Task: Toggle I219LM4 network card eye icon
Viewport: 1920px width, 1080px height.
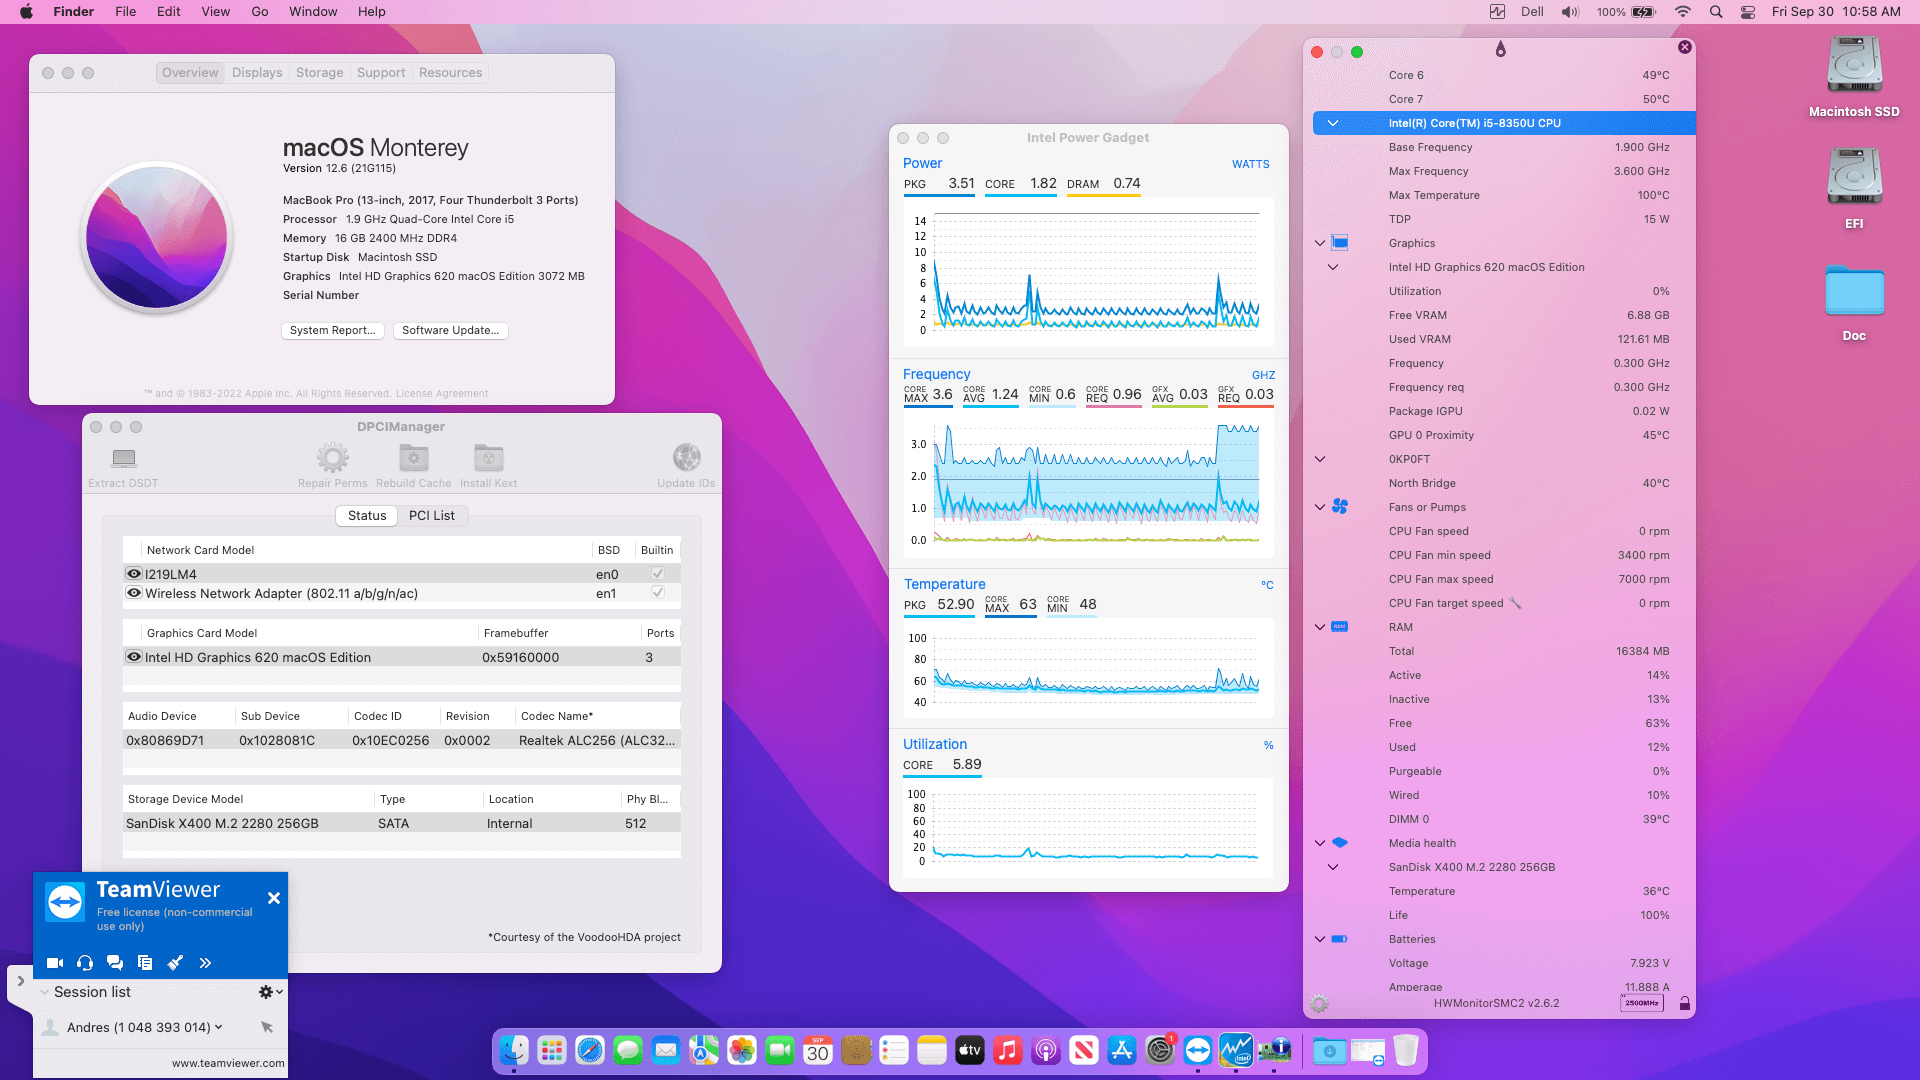Action: point(133,574)
